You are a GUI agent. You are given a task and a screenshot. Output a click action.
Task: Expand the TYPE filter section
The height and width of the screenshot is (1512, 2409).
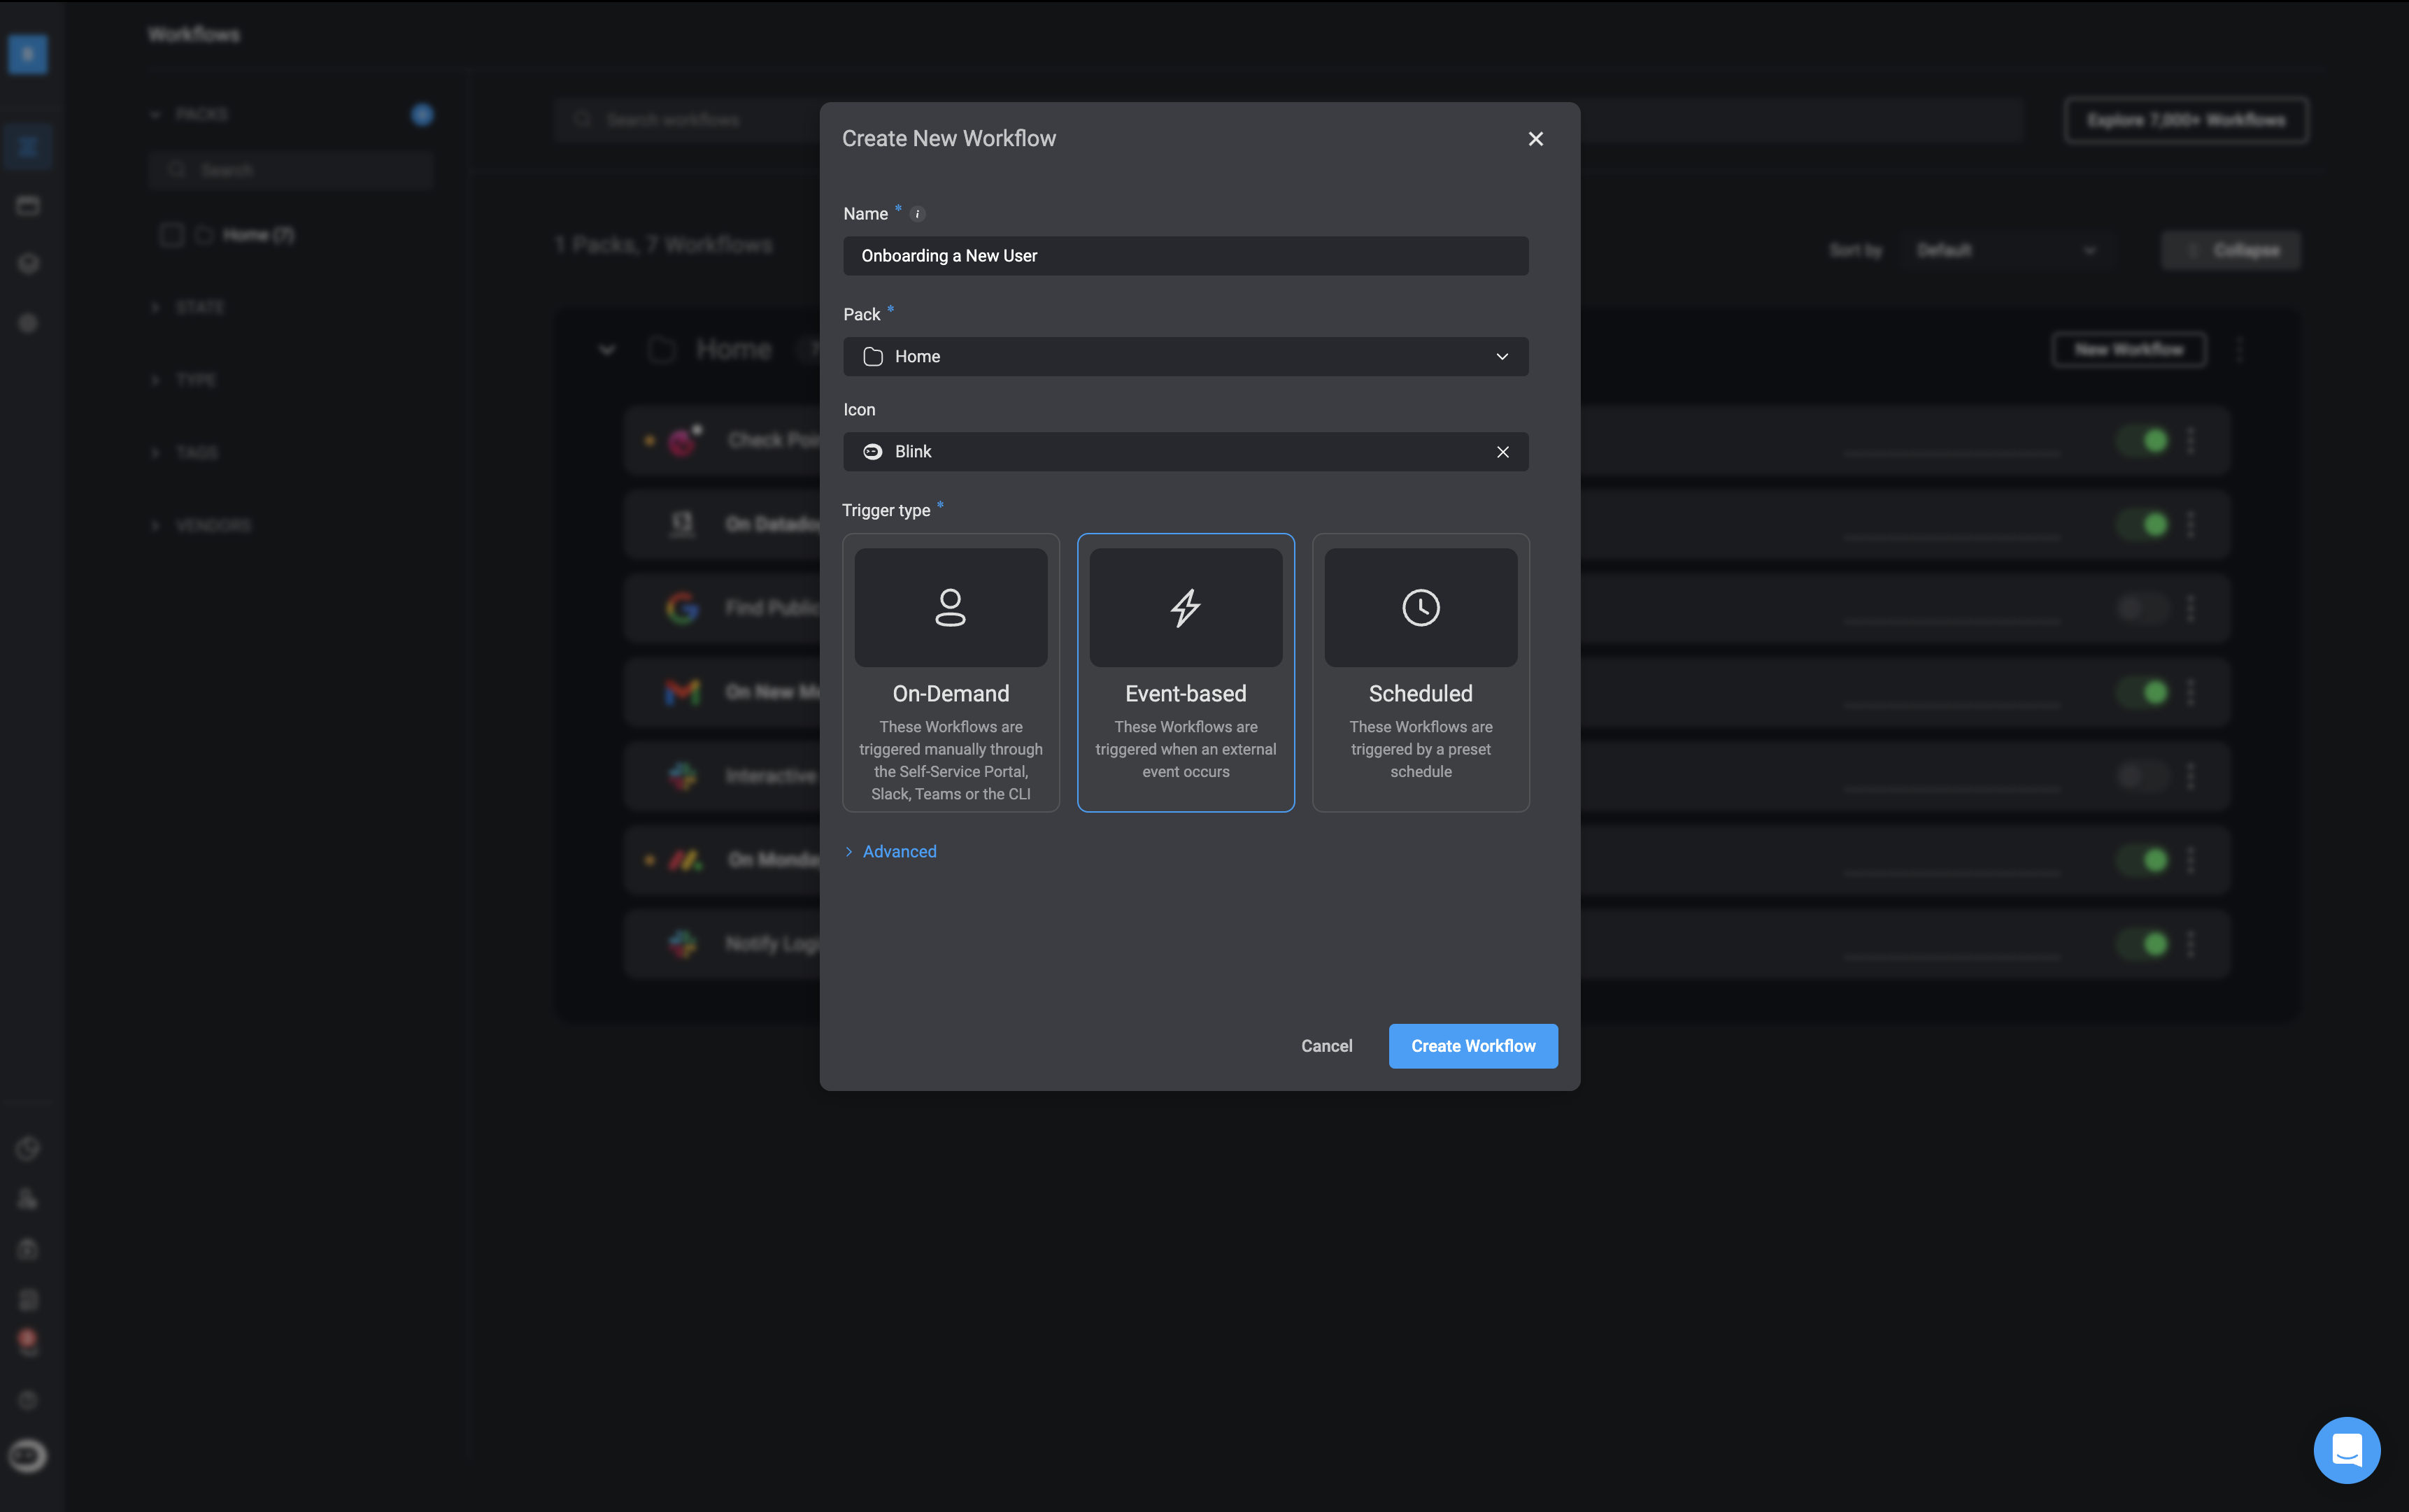[184, 380]
